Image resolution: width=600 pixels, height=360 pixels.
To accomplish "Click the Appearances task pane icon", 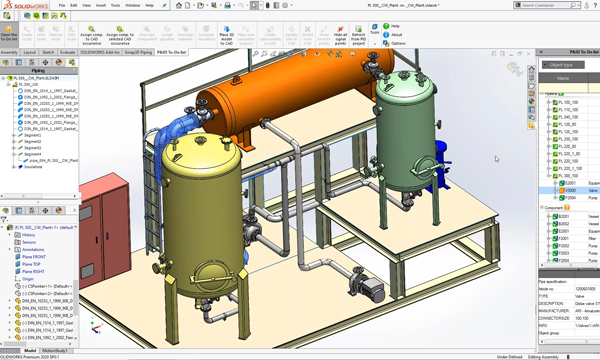I will (x=532, y=101).
